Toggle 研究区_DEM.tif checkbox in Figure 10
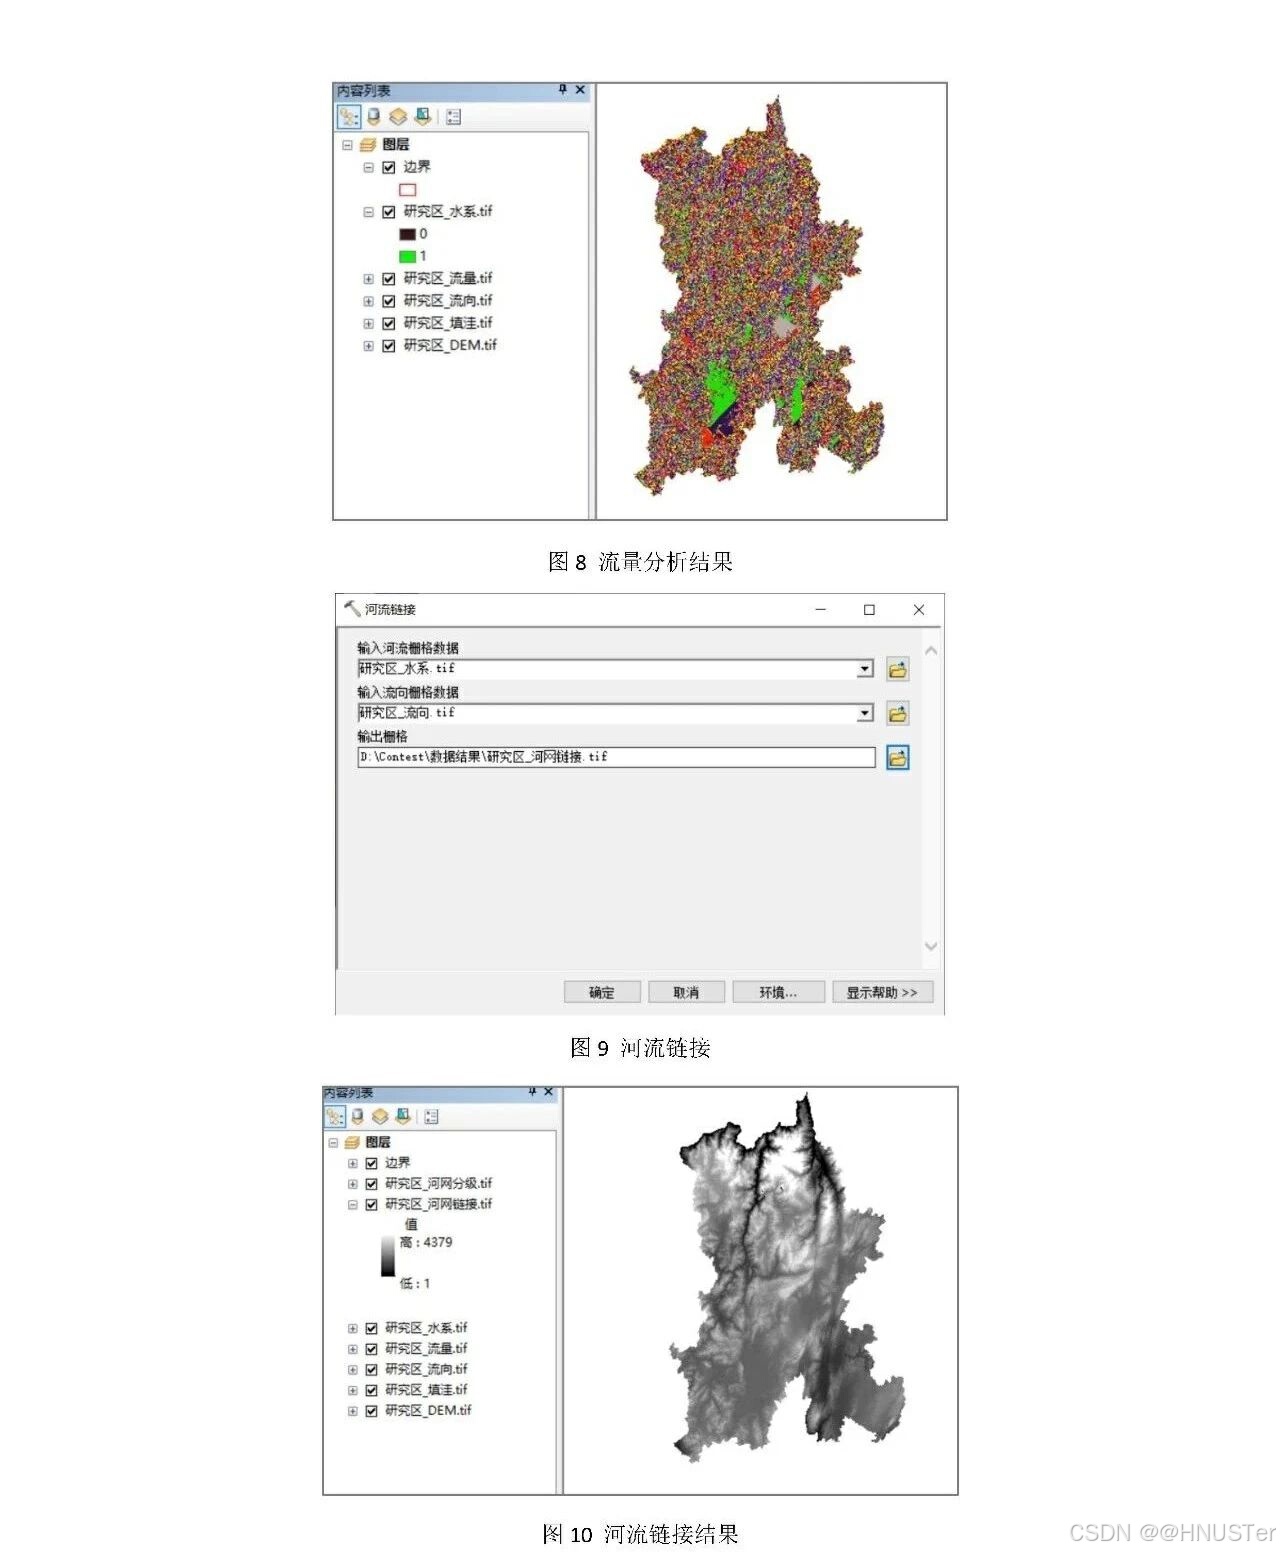 coord(371,1411)
